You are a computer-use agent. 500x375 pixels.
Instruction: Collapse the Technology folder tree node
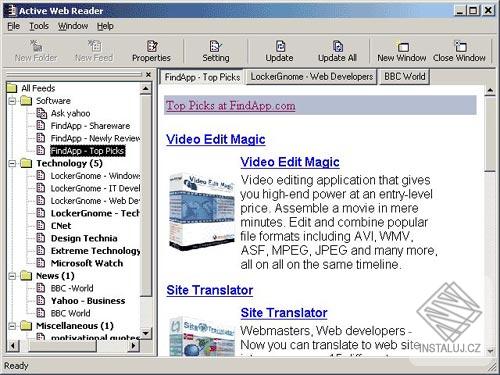pyautogui.click(x=12, y=163)
